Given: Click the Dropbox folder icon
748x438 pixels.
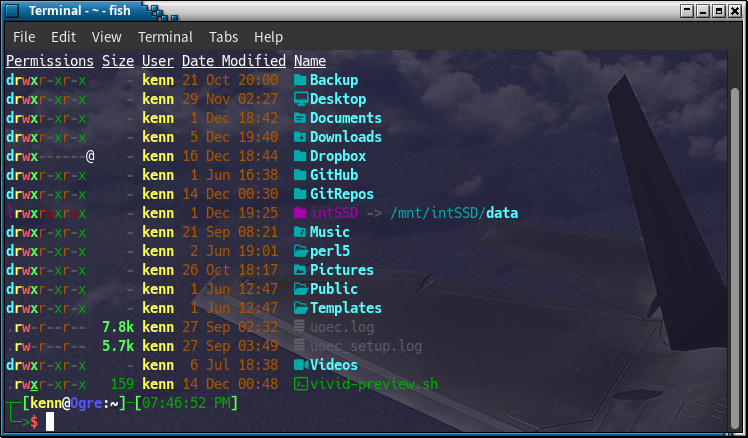Looking at the screenshot, I should [300, 156].
